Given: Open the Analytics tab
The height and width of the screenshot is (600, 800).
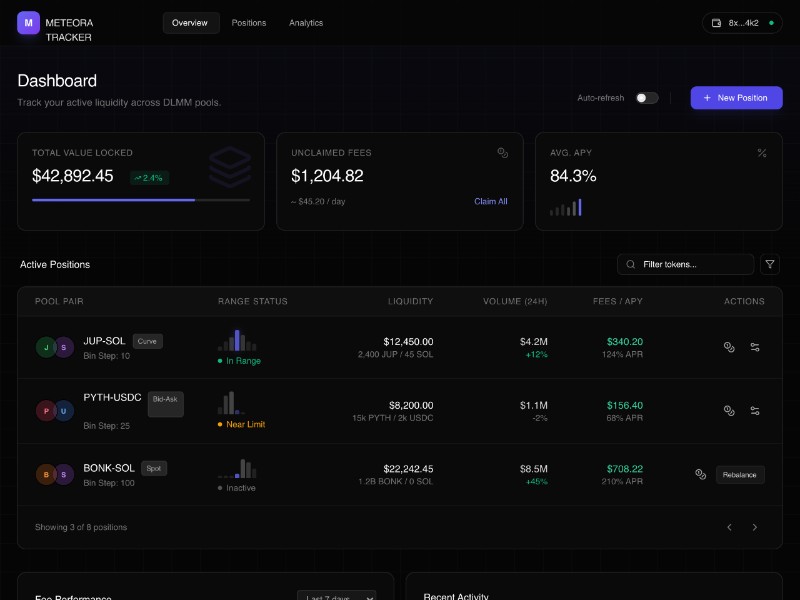Looking at the screenshot, I should click(306, 22).
